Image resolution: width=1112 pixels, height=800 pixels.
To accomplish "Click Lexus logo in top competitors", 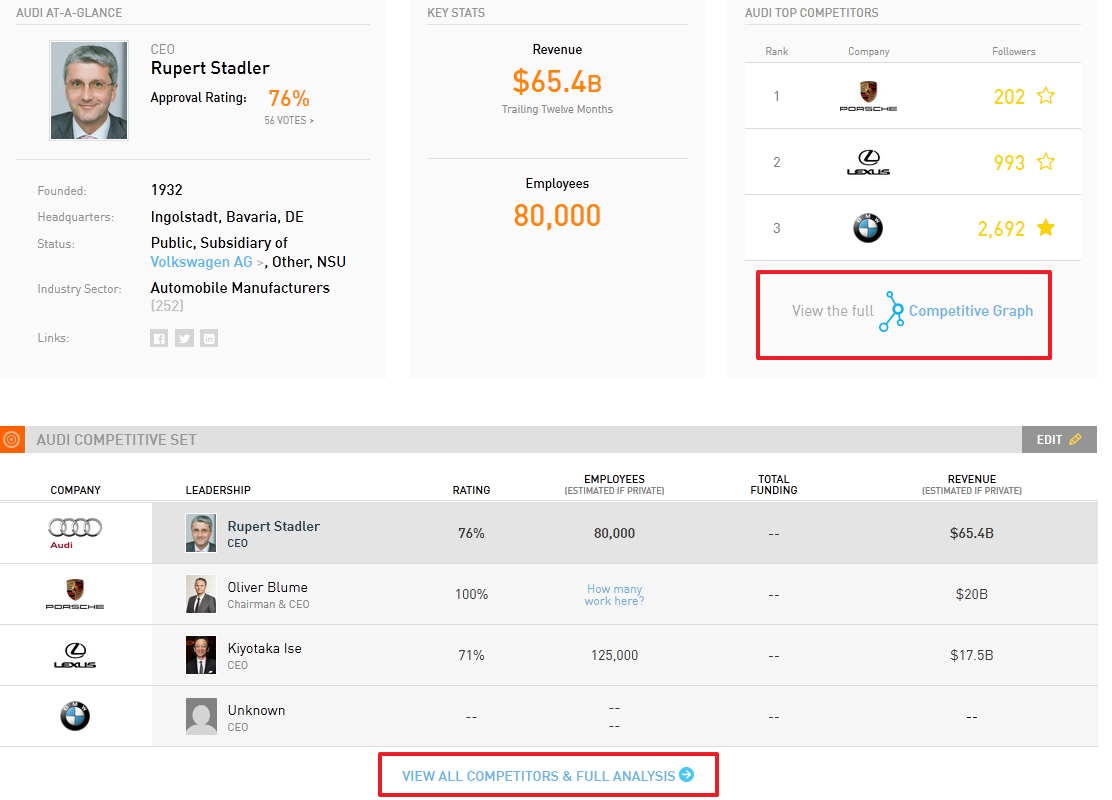I will pos(868,162).
